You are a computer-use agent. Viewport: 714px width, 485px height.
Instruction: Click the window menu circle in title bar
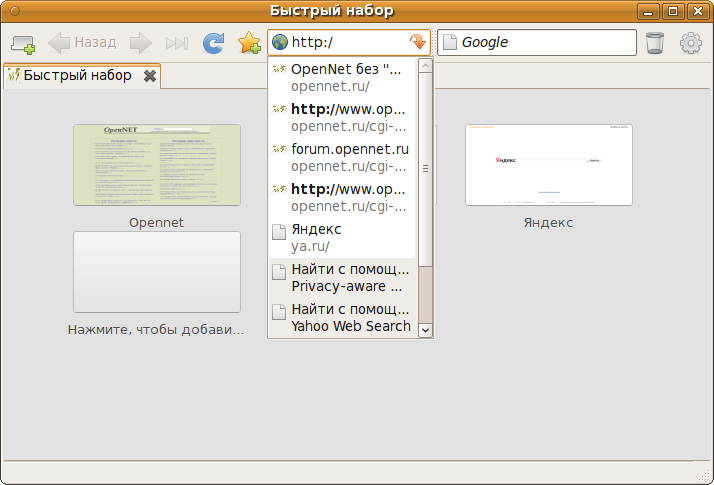coord(15,10)
